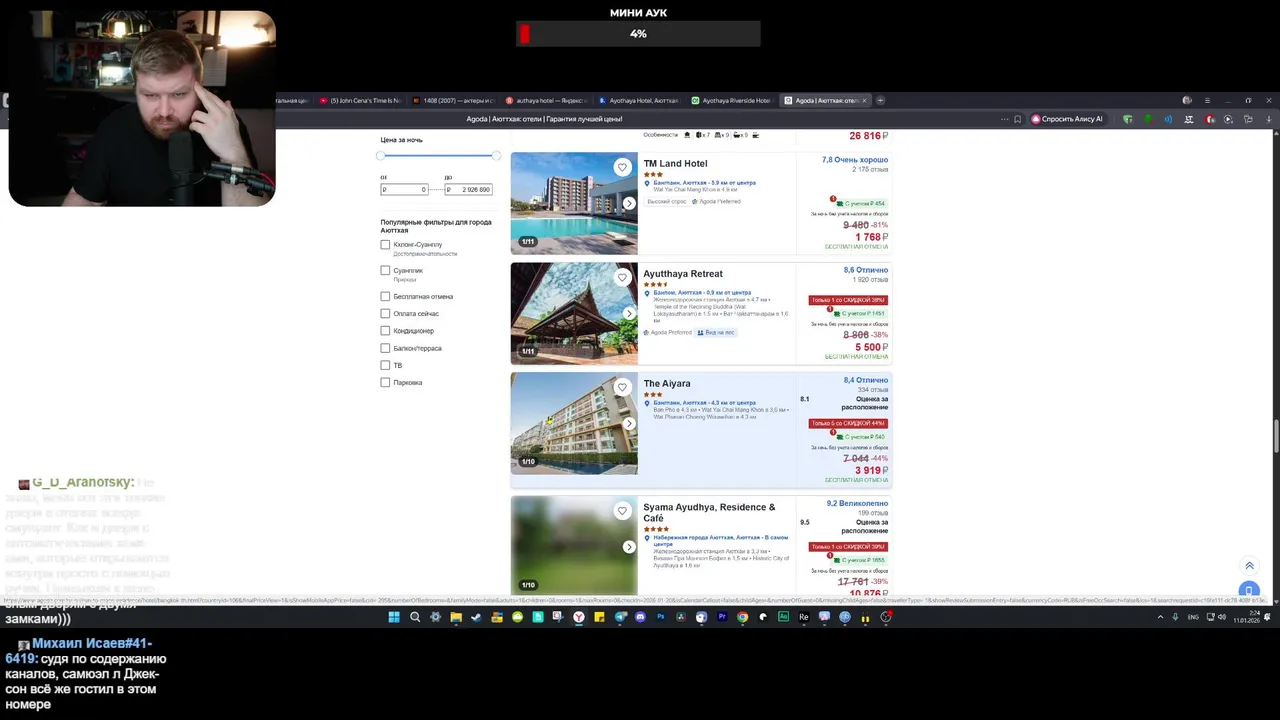This screenshot has width=1280, height=720.
Task: Switch to 1408 (2007) browser tab
Action: click(454, 100)
